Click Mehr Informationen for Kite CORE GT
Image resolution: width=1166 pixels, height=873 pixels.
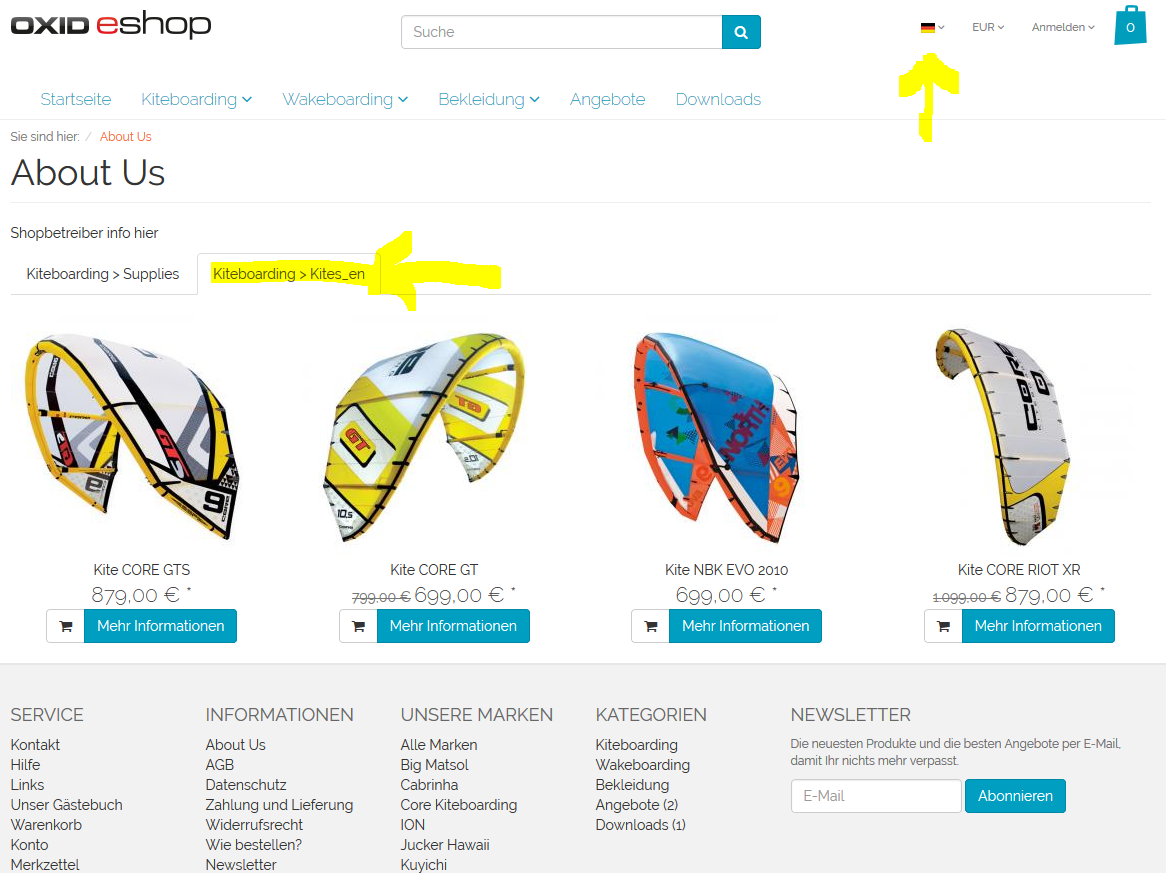coord(453,626)
